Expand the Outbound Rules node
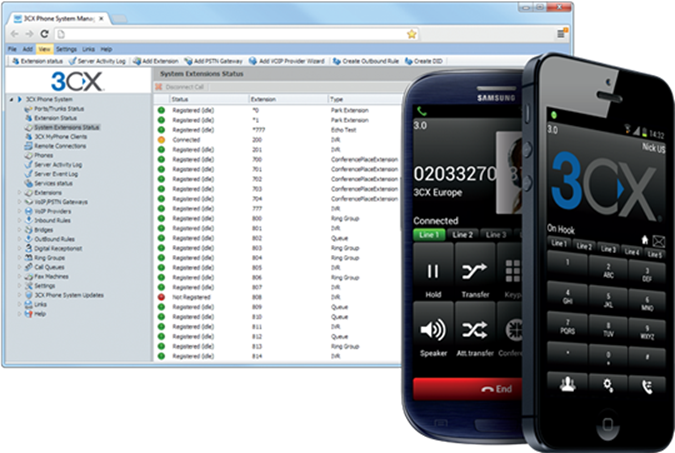The height and width of the screenshot is (453, 675). pos(19,239)
